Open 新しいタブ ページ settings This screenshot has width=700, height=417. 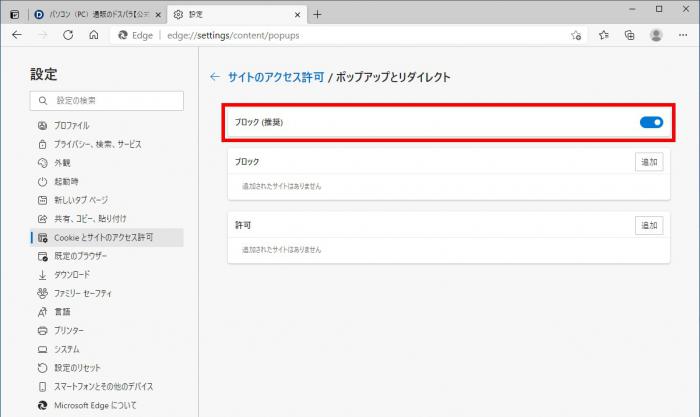(107, 200)
